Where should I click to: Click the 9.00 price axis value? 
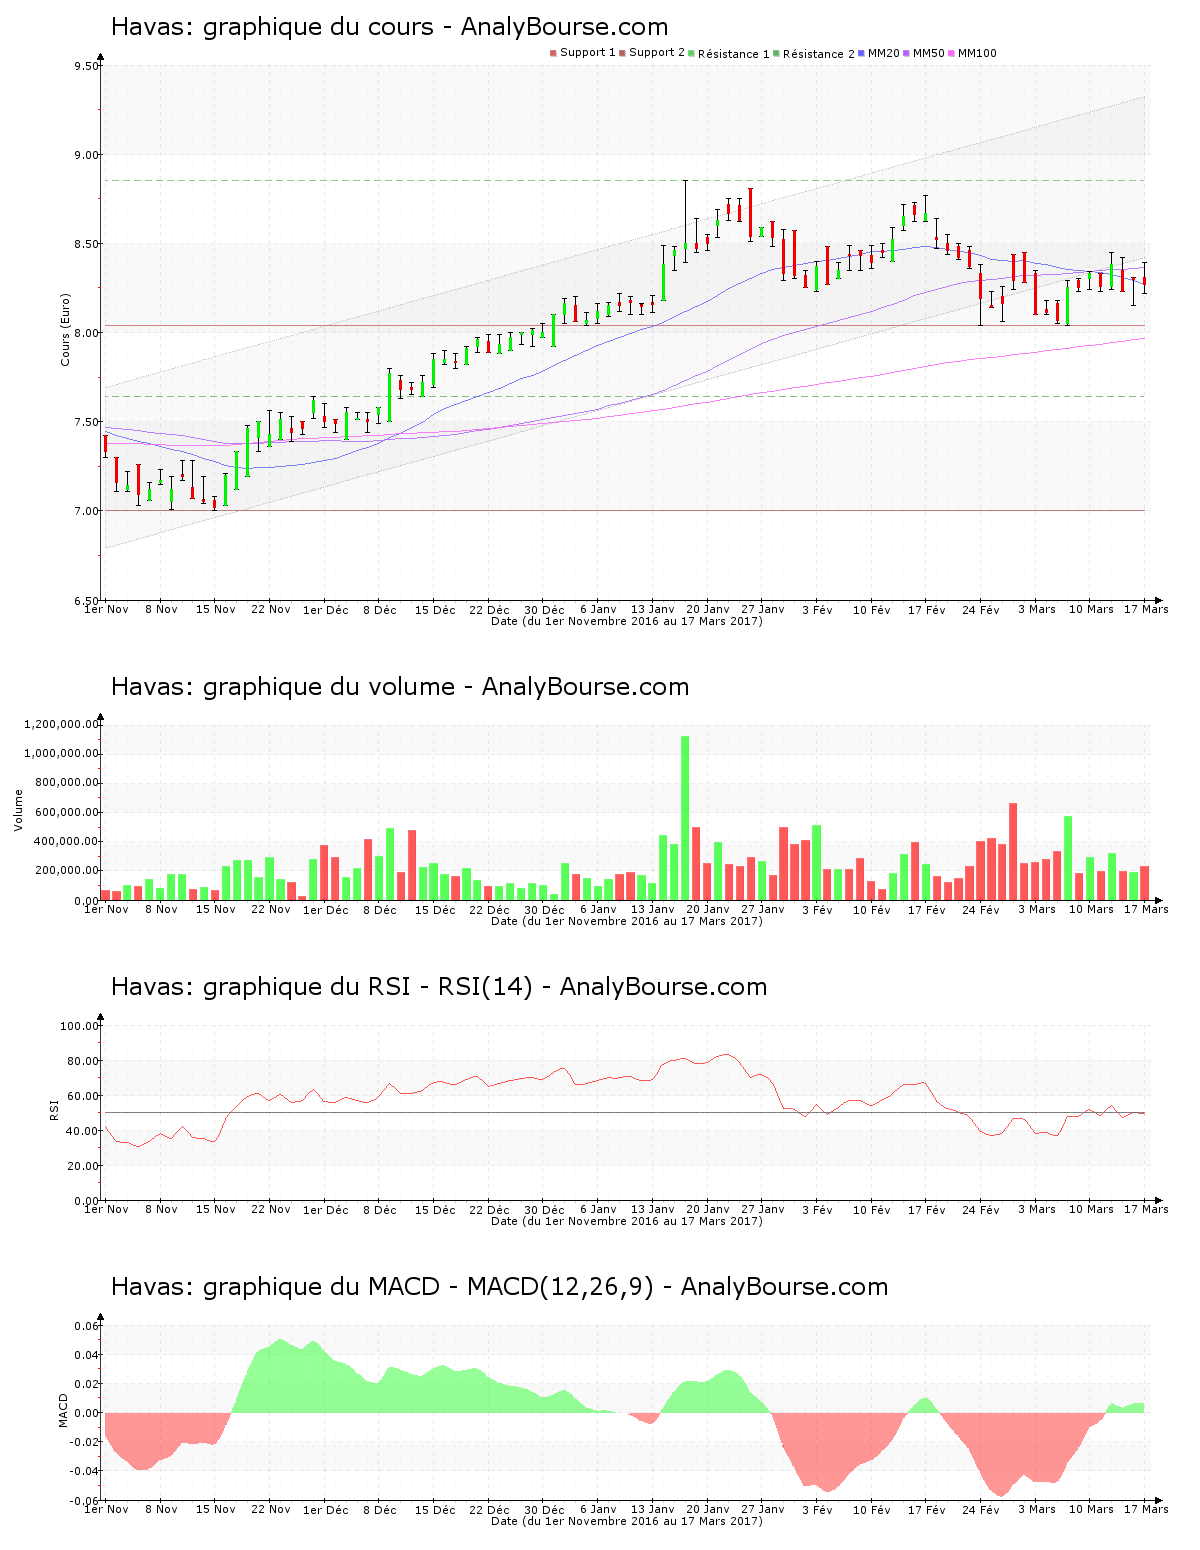pyautogui.click(x=87, y=155)
